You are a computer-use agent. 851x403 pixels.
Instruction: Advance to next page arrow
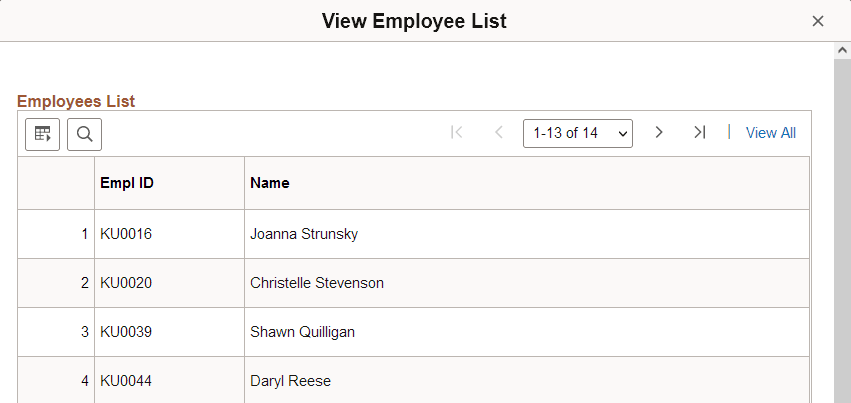[x=658, y=132]
